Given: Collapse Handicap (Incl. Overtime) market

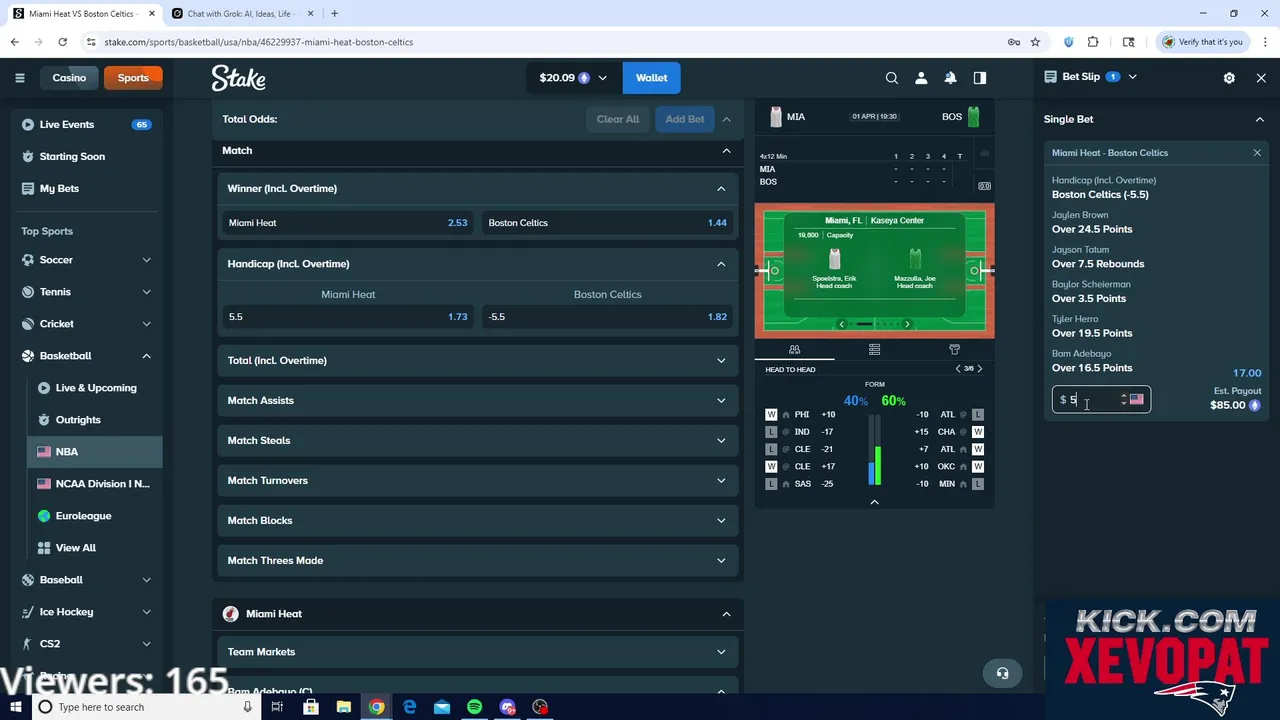Looking at the screenshot, I should point(477,264).
